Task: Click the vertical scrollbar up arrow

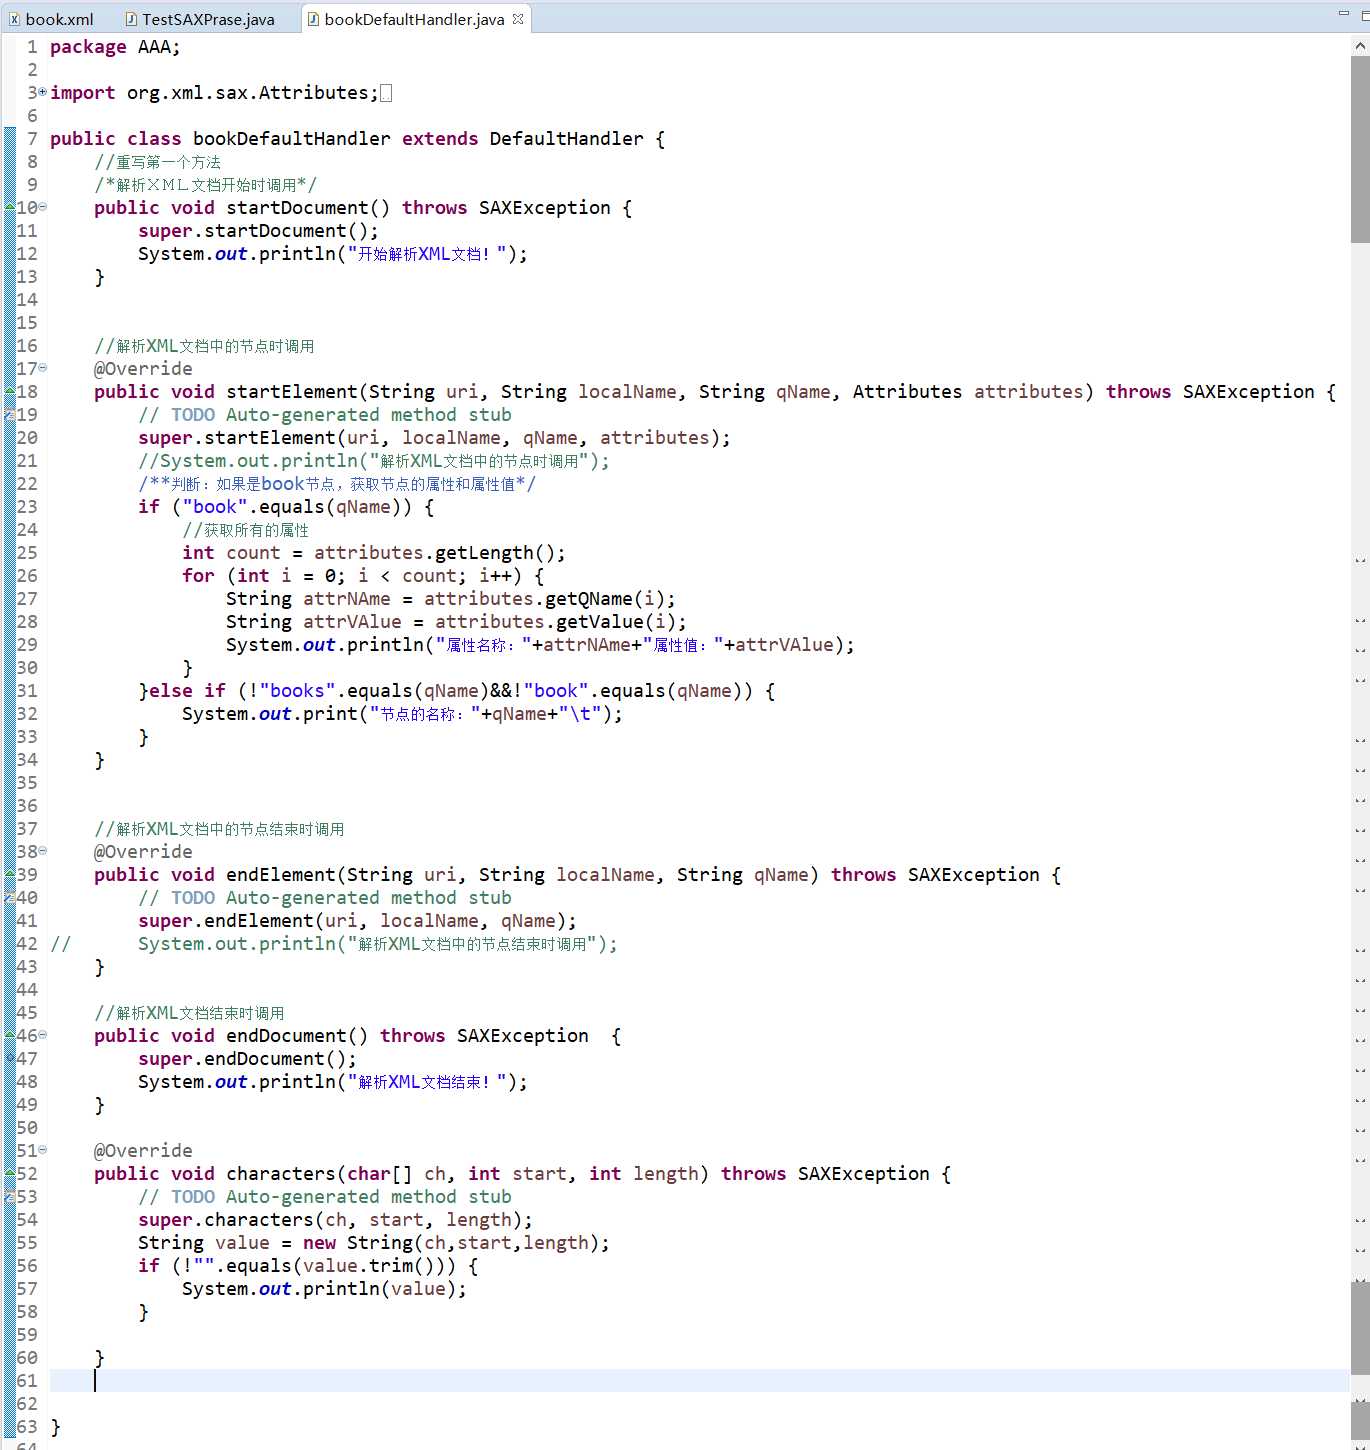Action: (1360, 46)
